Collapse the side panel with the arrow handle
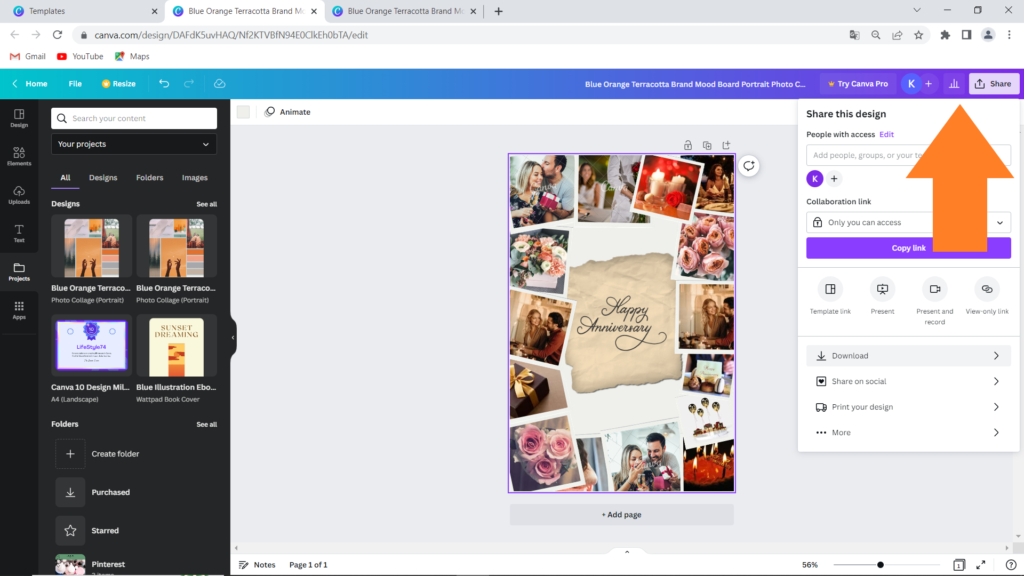The height and width of the screenshot is (576, 1024). coord(233,337)
